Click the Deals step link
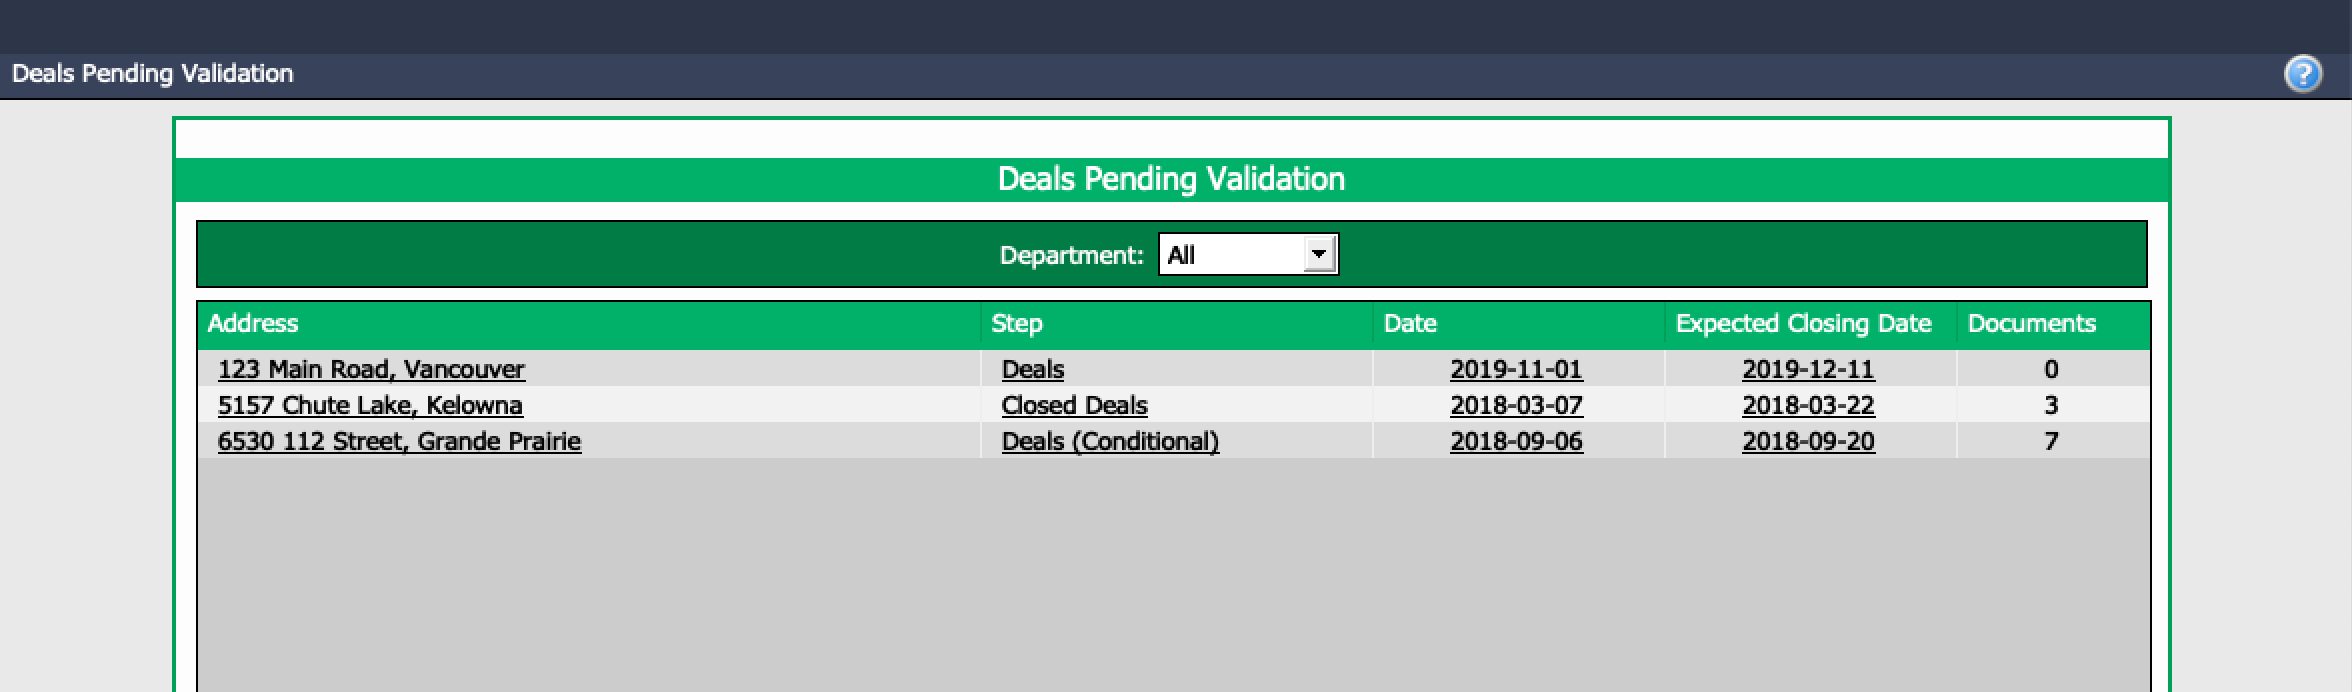 tap(1033, 369)
